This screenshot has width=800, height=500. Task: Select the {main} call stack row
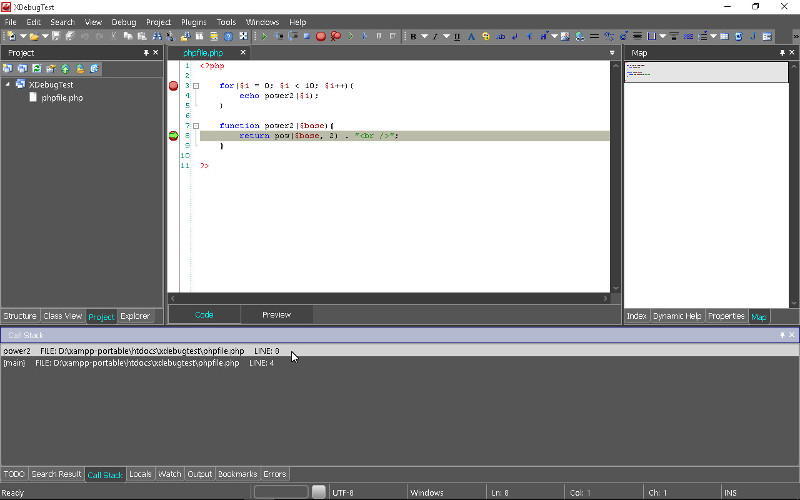[x=400, y=363]
